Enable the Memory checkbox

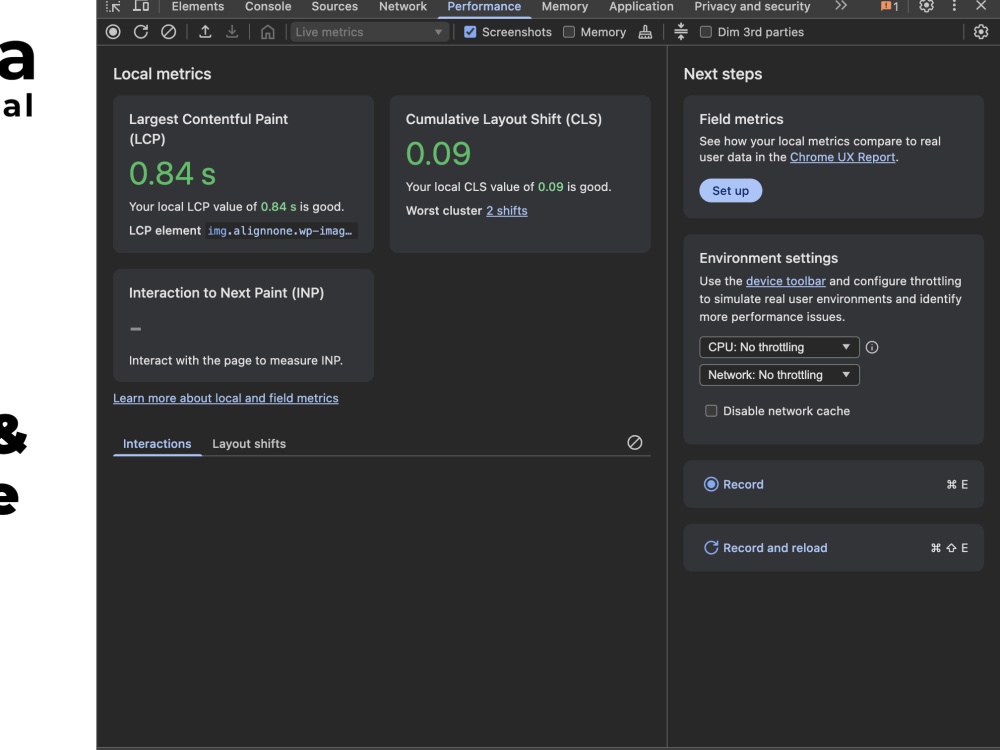(569, 32)
